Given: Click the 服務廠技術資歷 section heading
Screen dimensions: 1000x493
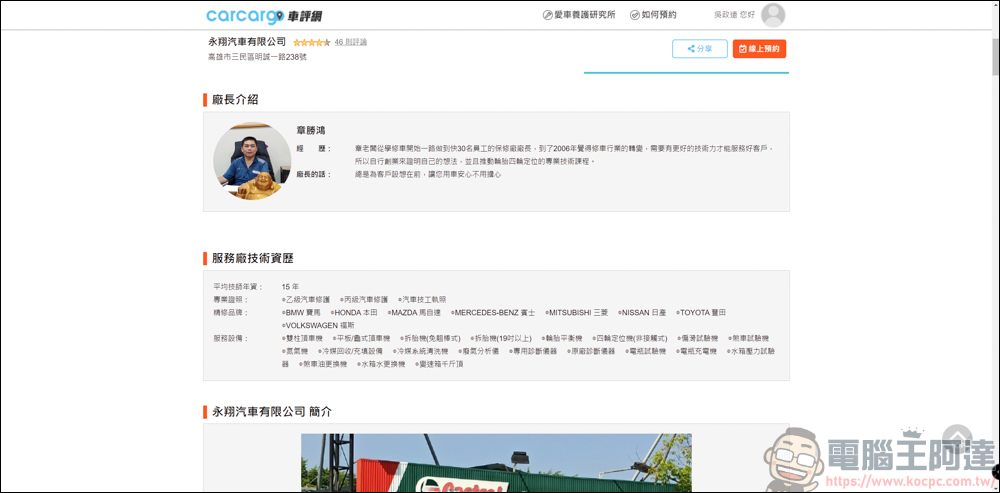Looking at the screenshot, I should 253,258.
